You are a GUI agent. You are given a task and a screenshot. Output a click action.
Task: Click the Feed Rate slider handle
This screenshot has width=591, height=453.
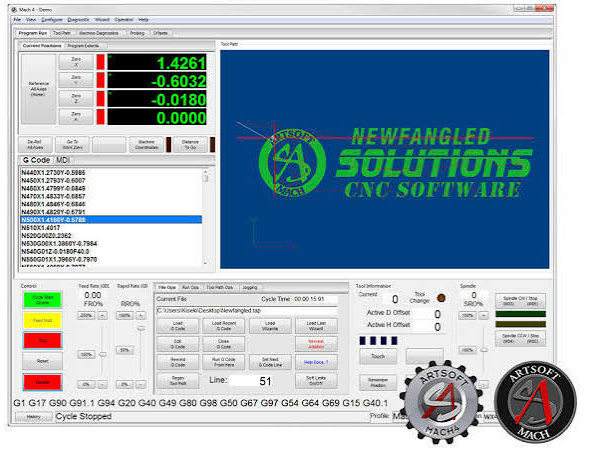pyautogui.click(x=102, y=355)
